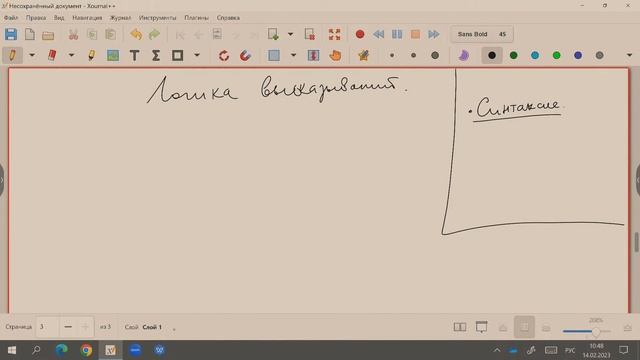The height and width of the screenshot is (360, 640).
Task: Decrease page number with minus button
Action: tap(68, 327)
